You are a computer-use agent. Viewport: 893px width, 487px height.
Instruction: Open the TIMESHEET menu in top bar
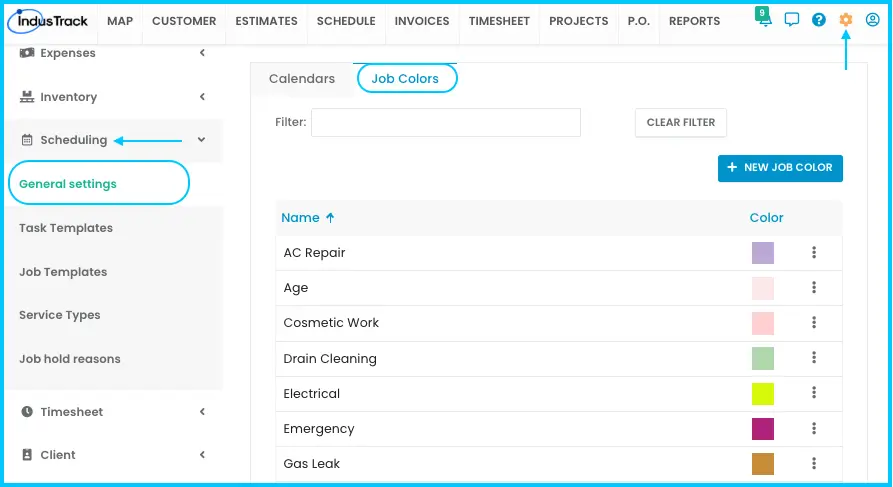(x=499, y=21)
